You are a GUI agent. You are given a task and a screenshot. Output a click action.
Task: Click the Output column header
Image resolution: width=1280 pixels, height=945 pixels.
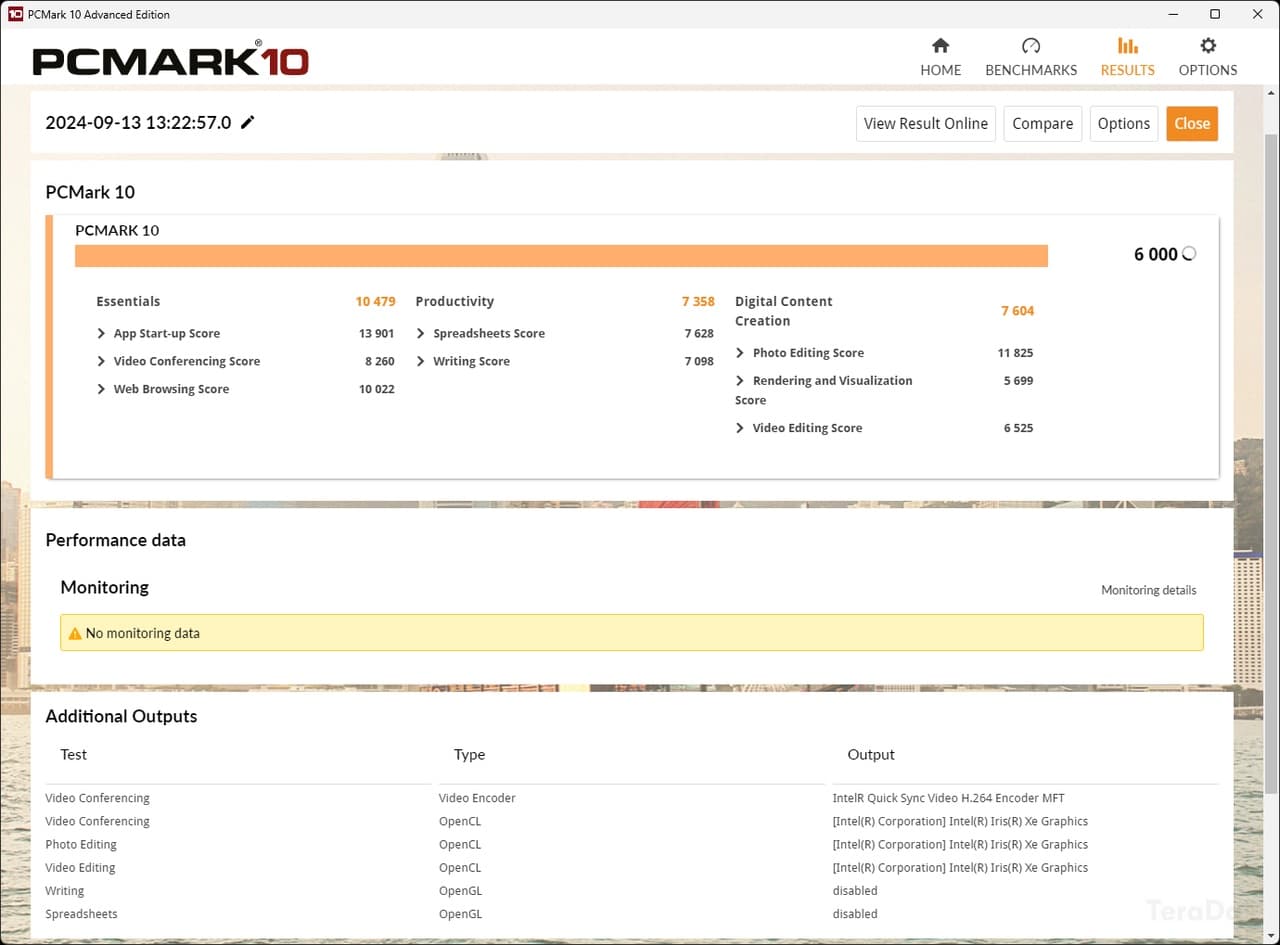tap(871, 754)
